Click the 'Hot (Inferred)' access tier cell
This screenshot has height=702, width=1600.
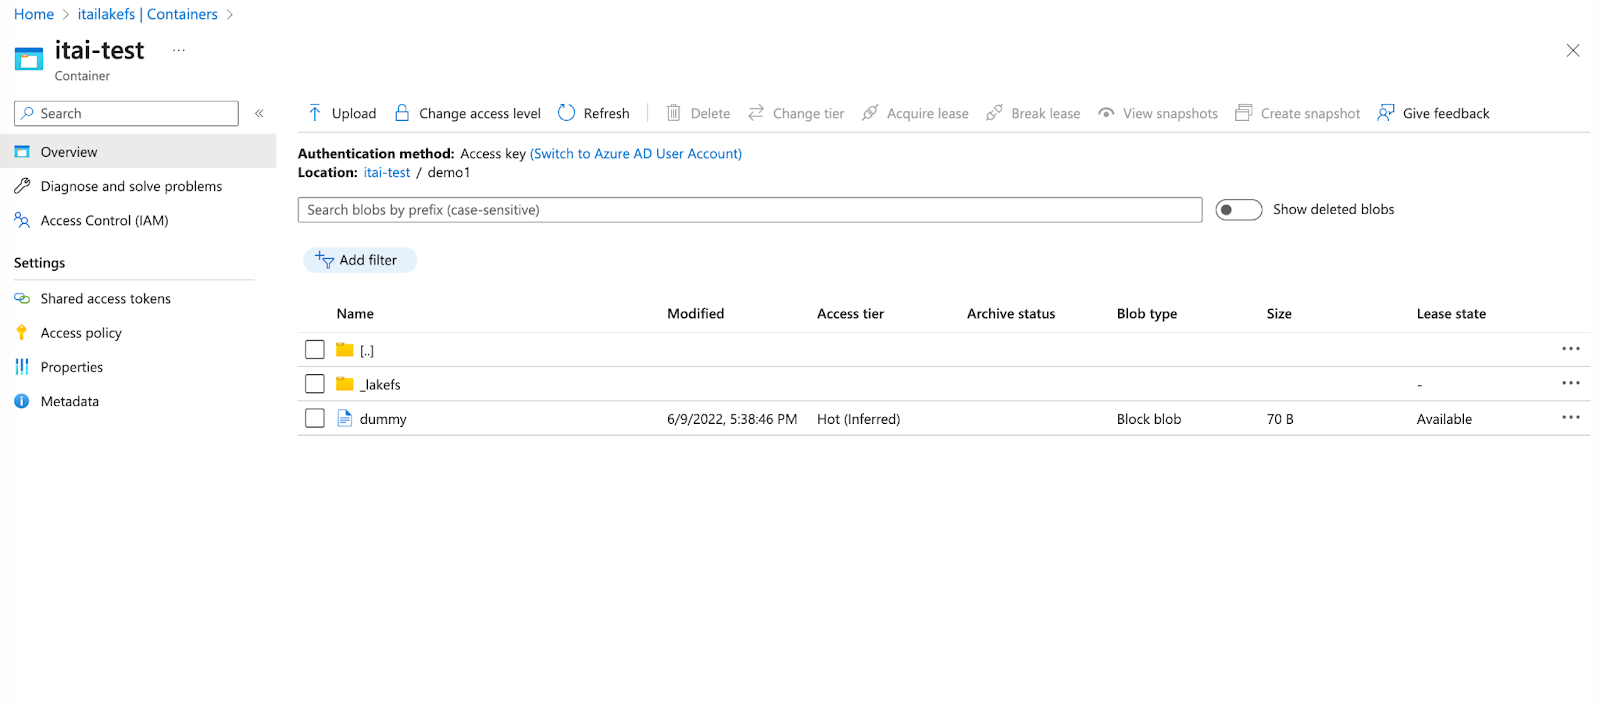[x=859, y=420]
